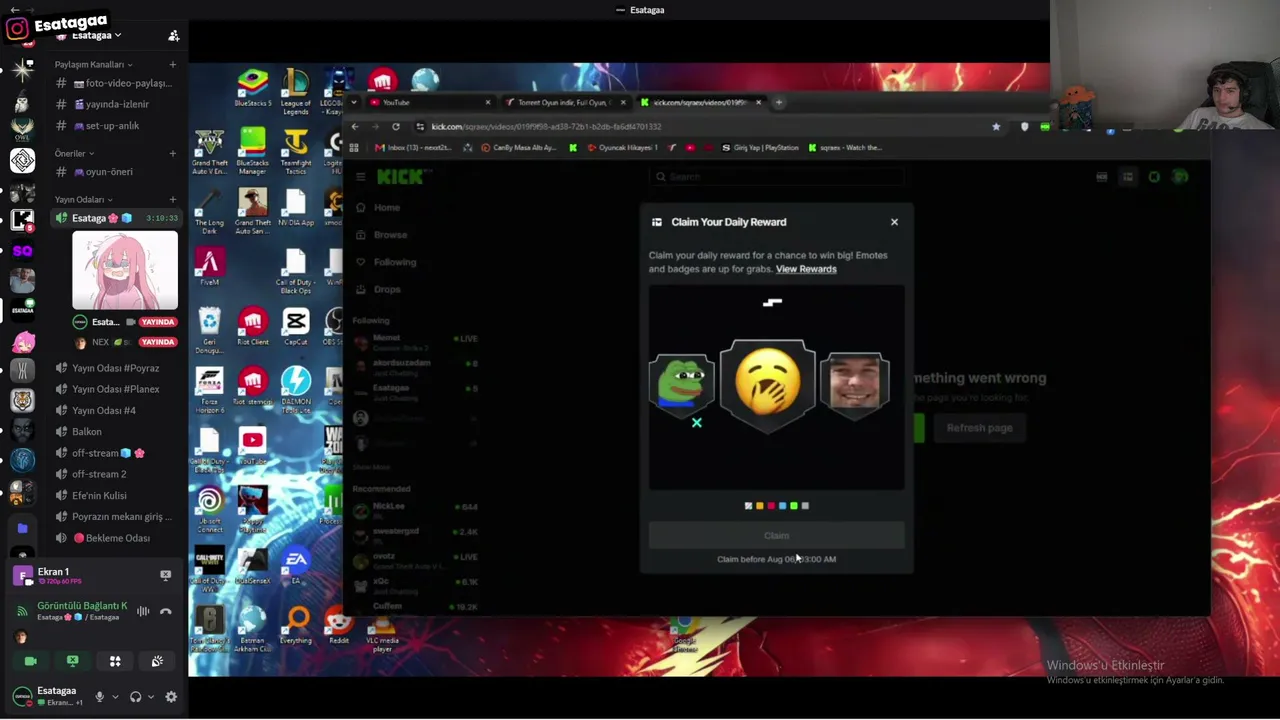1280x720 pixels.
Task: Disconnect from voice with the hang-up icon
Action: [166, 611]
